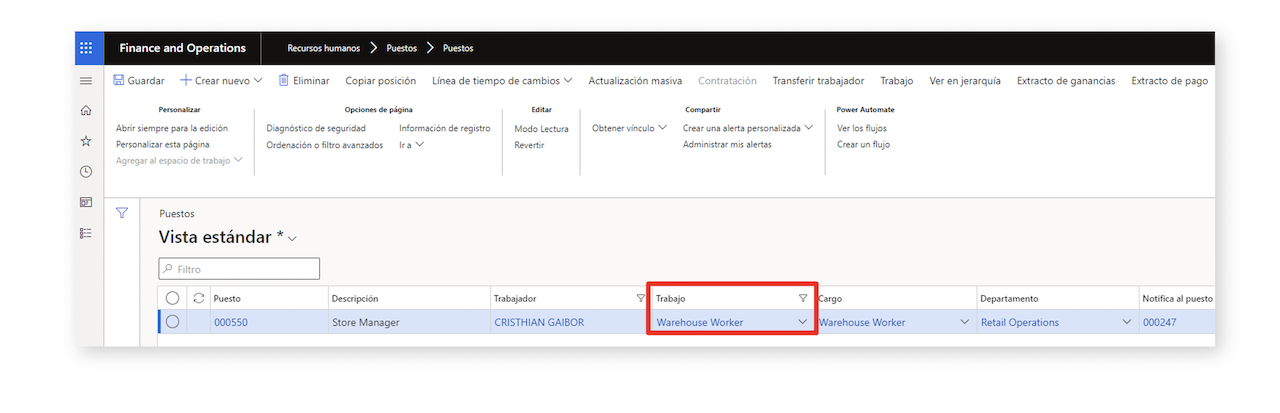The height and width of the screenshot is (413, 1280).
Task: Open Workspaces icon in sidebar
Action: [x=86, y=202]
